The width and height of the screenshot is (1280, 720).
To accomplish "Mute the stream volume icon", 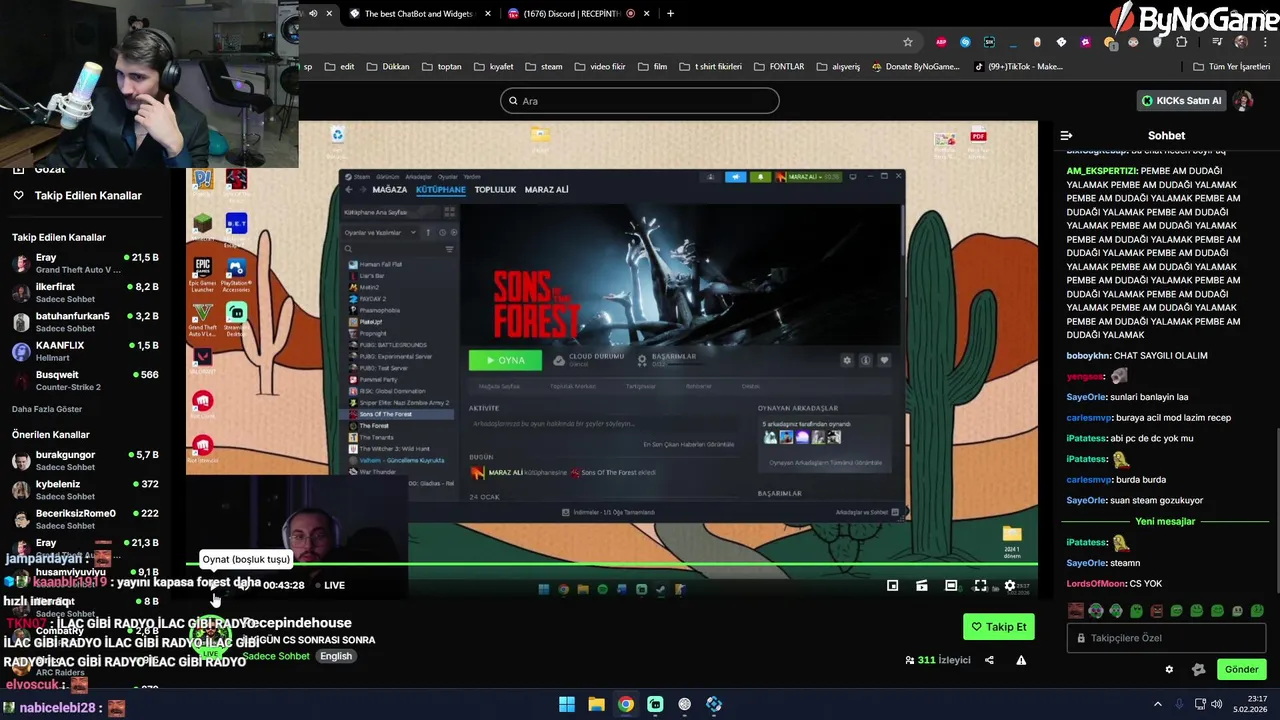I will coord(243,586).
